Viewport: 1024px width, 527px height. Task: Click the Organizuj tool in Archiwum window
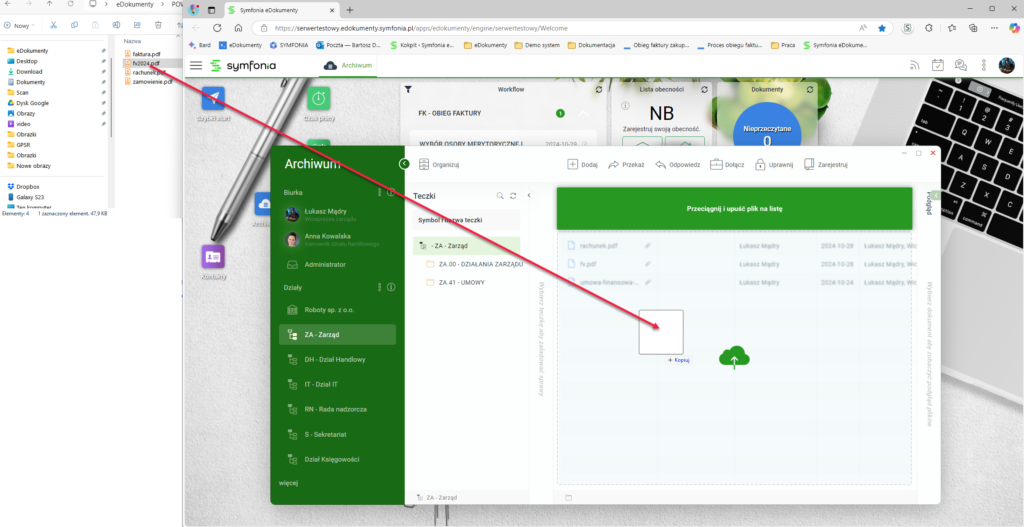439,165
